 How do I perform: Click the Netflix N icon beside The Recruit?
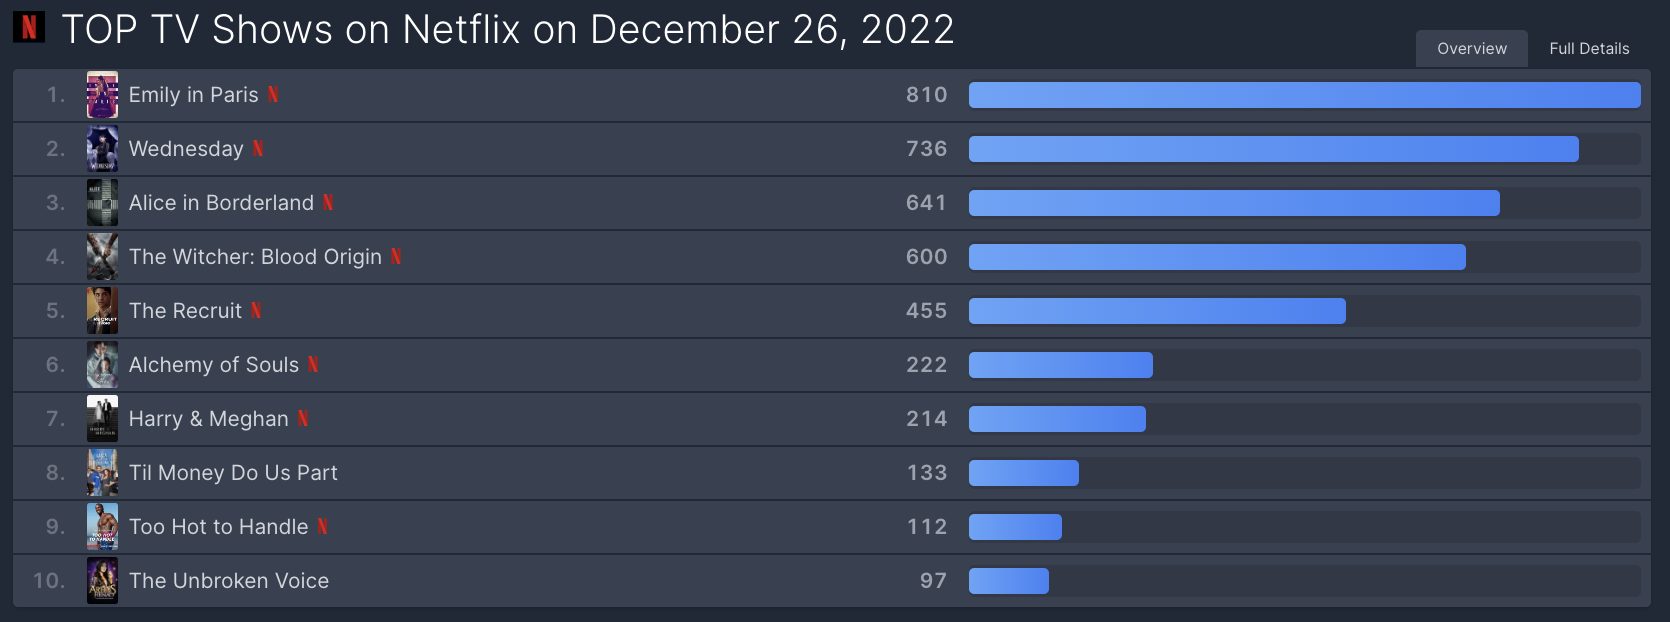pos(256,311)
